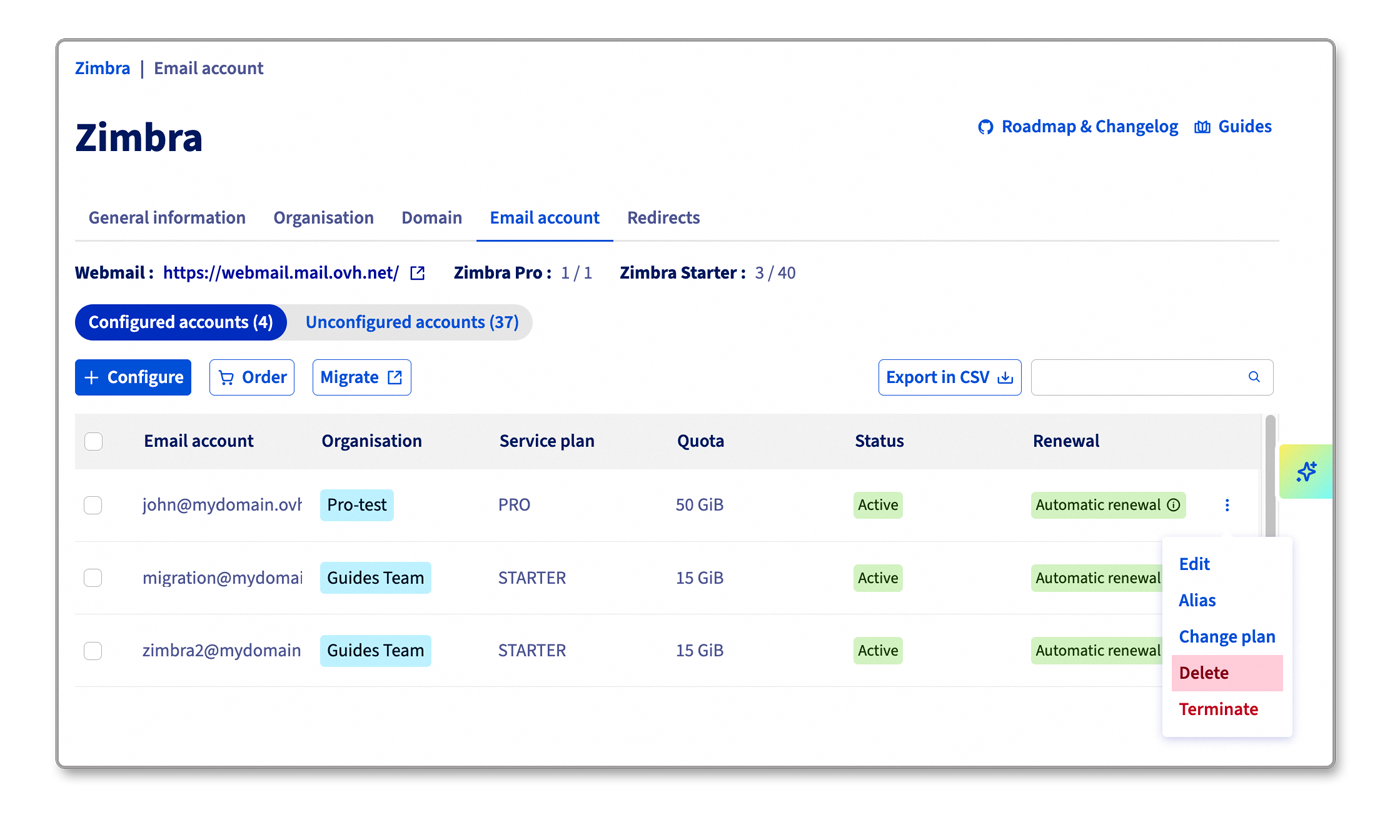The width and height of the screenshot is (1400, 822).
Task: Click Migrate external link button
Action: tap(362, 377)
